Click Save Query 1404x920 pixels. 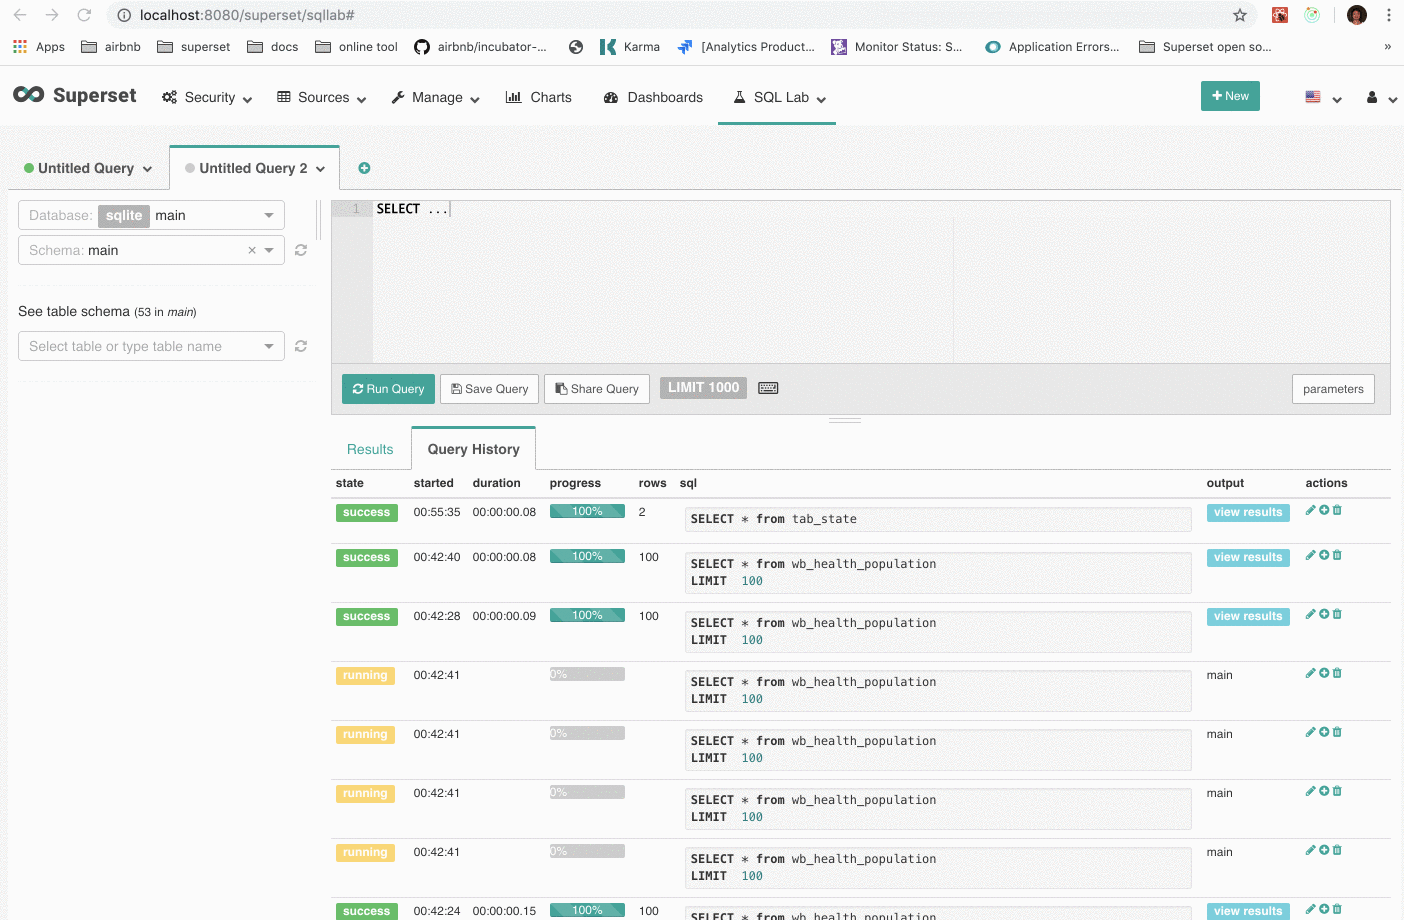click(490, 389)
